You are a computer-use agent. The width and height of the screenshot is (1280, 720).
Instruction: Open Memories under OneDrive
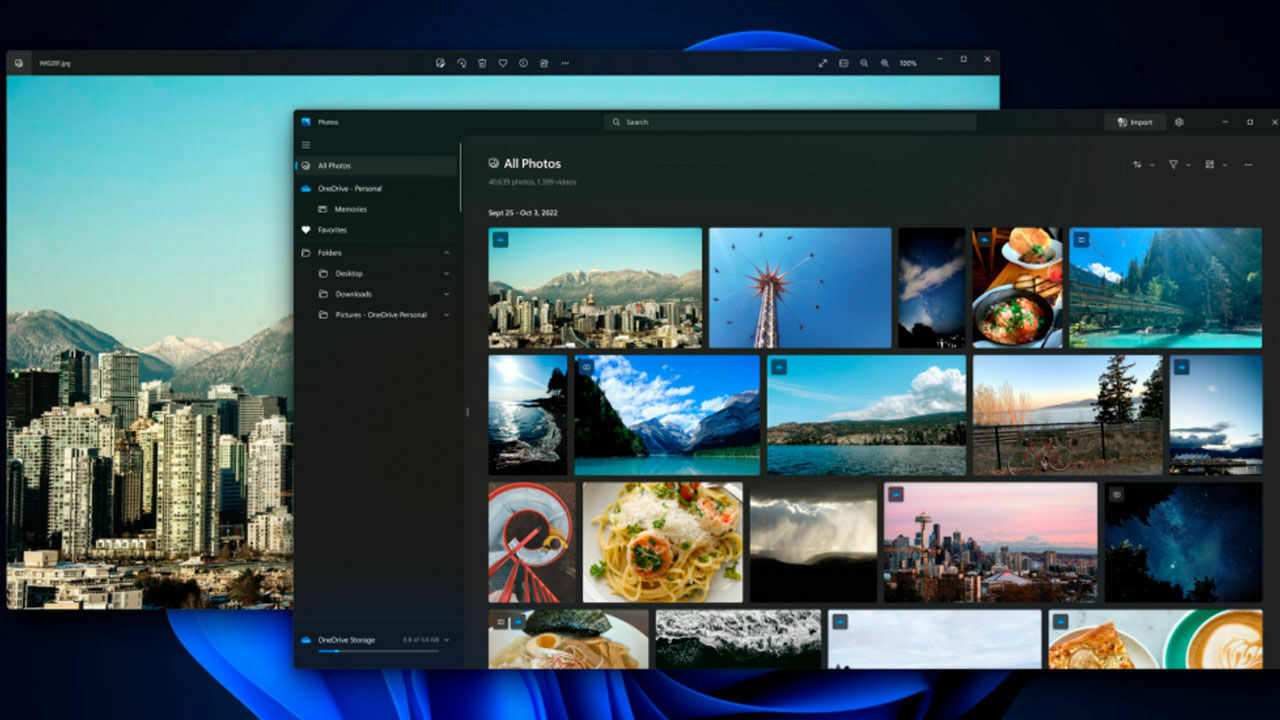click(x=350, y=209)
